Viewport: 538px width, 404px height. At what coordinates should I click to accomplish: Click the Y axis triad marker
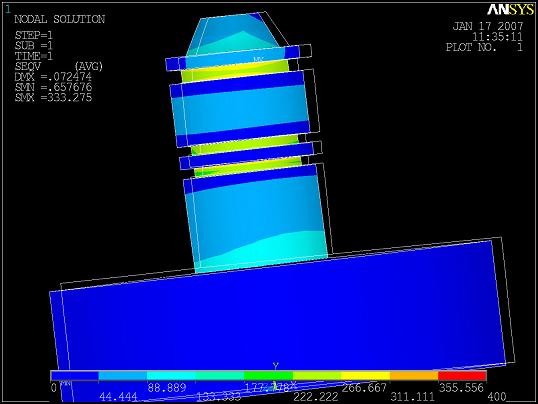276,366
